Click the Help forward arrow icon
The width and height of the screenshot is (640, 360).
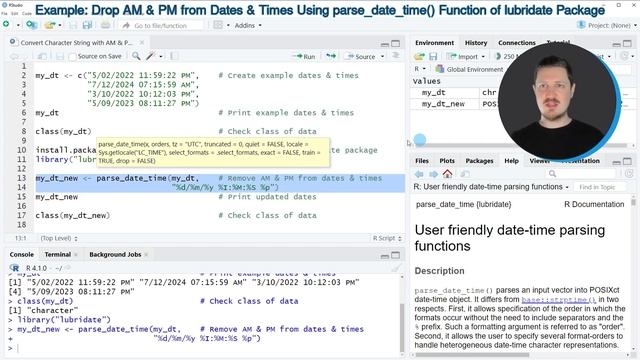433,174
